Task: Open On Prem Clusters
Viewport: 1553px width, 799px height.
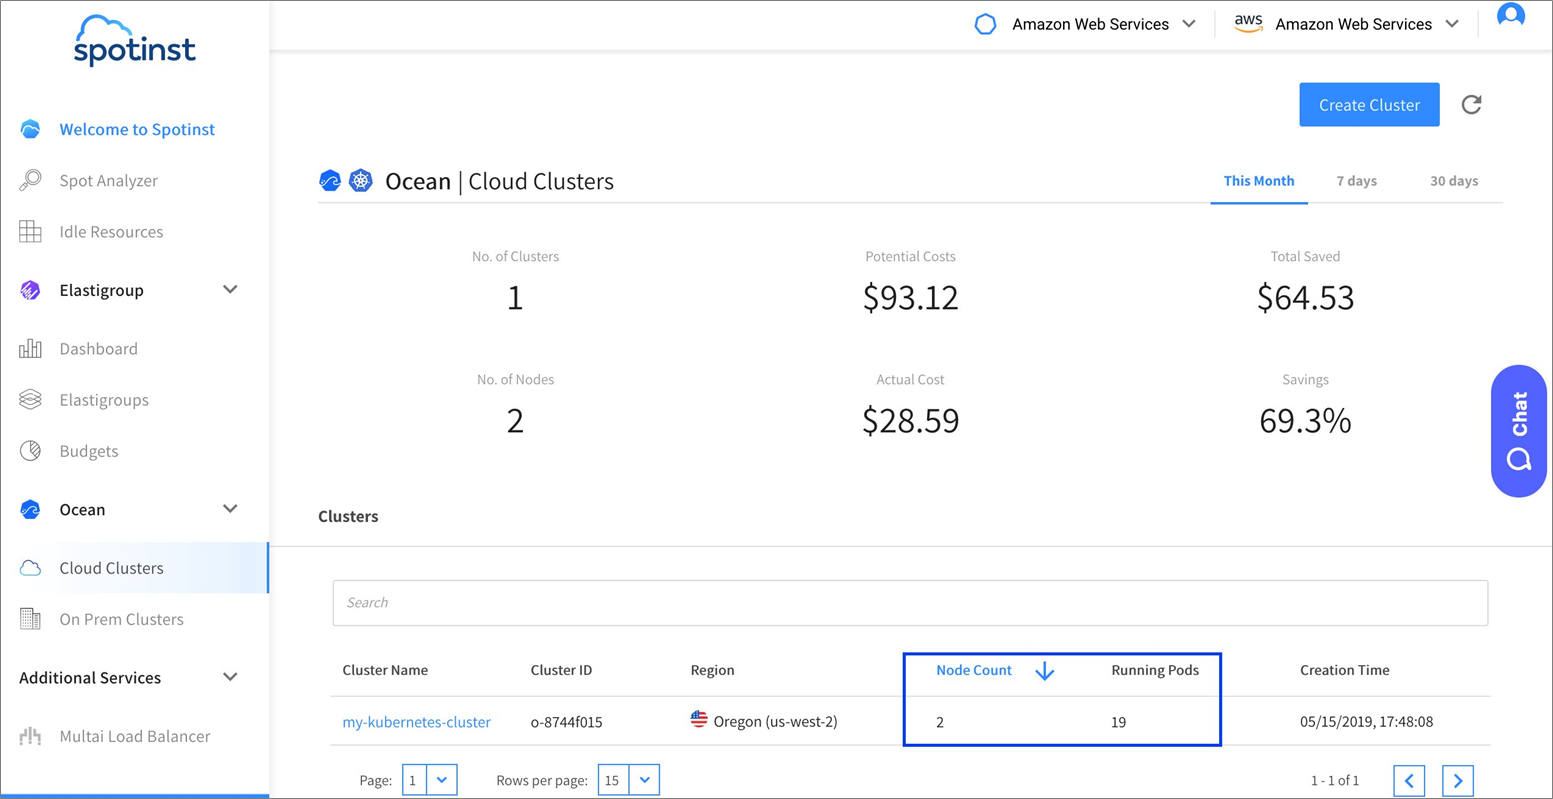Action: pyautogui.click(x=121, y=619)
